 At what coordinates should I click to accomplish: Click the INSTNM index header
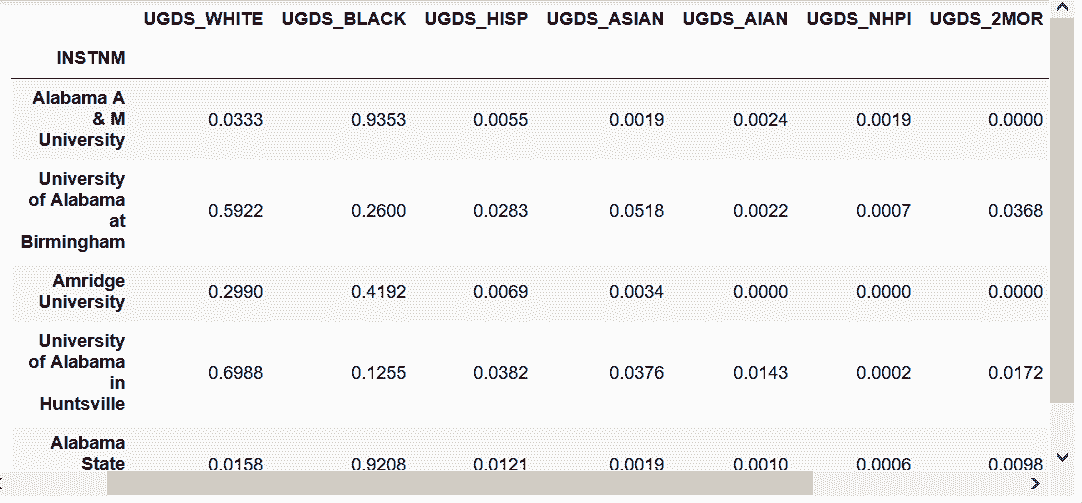pos(91,58)
